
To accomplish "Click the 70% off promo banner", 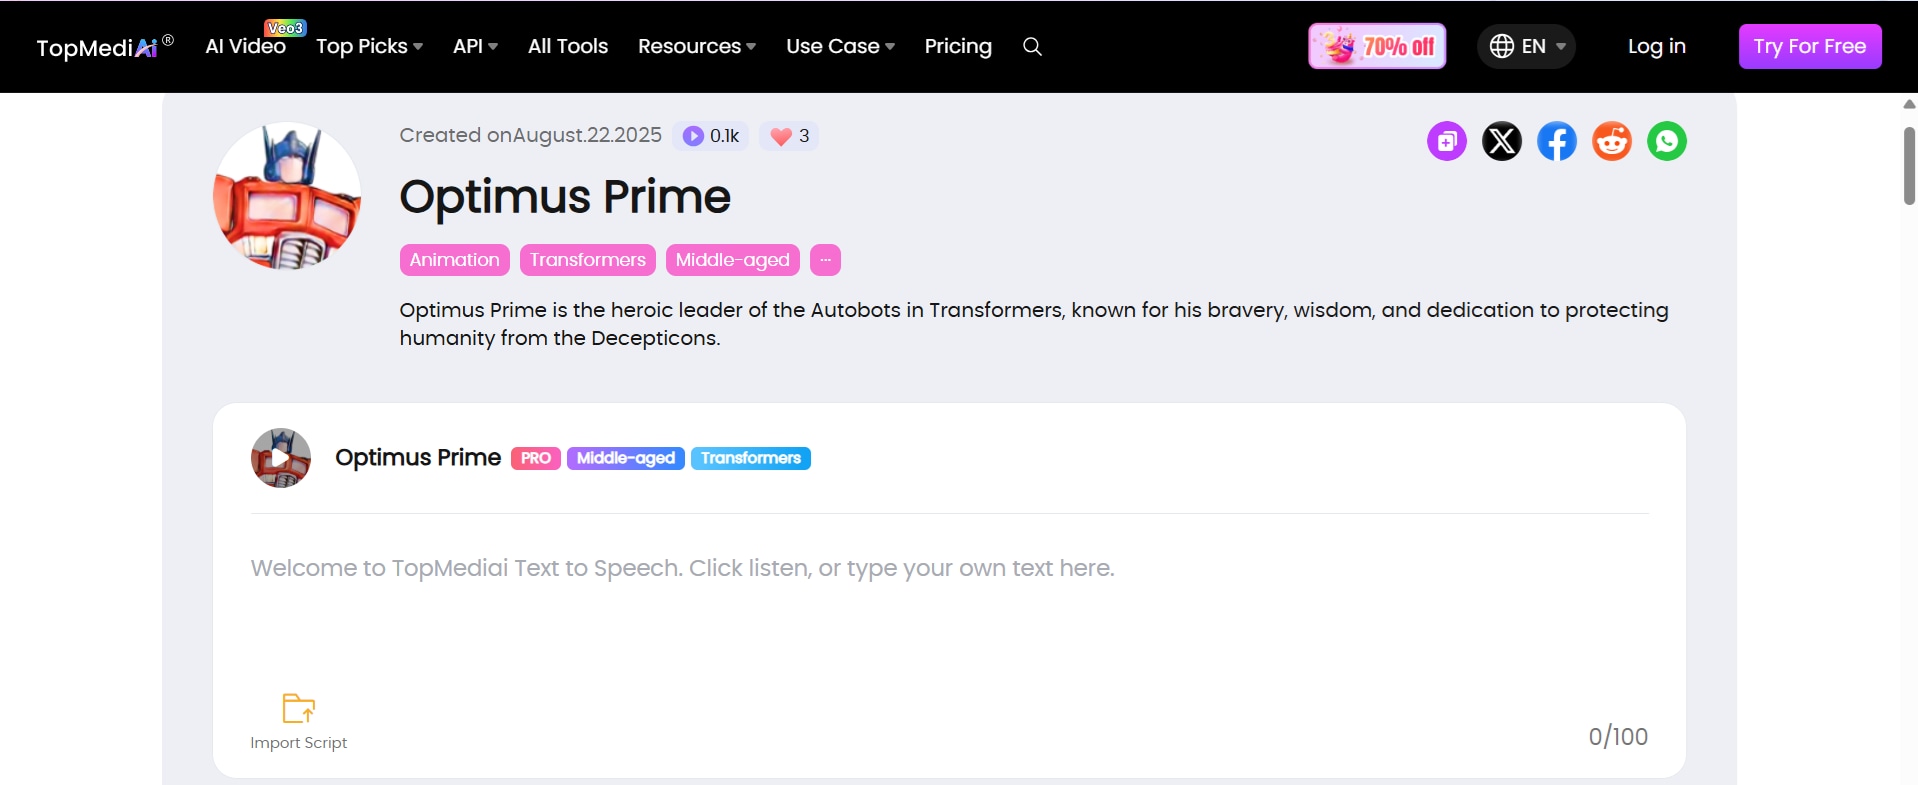I will pos(1377,47).
